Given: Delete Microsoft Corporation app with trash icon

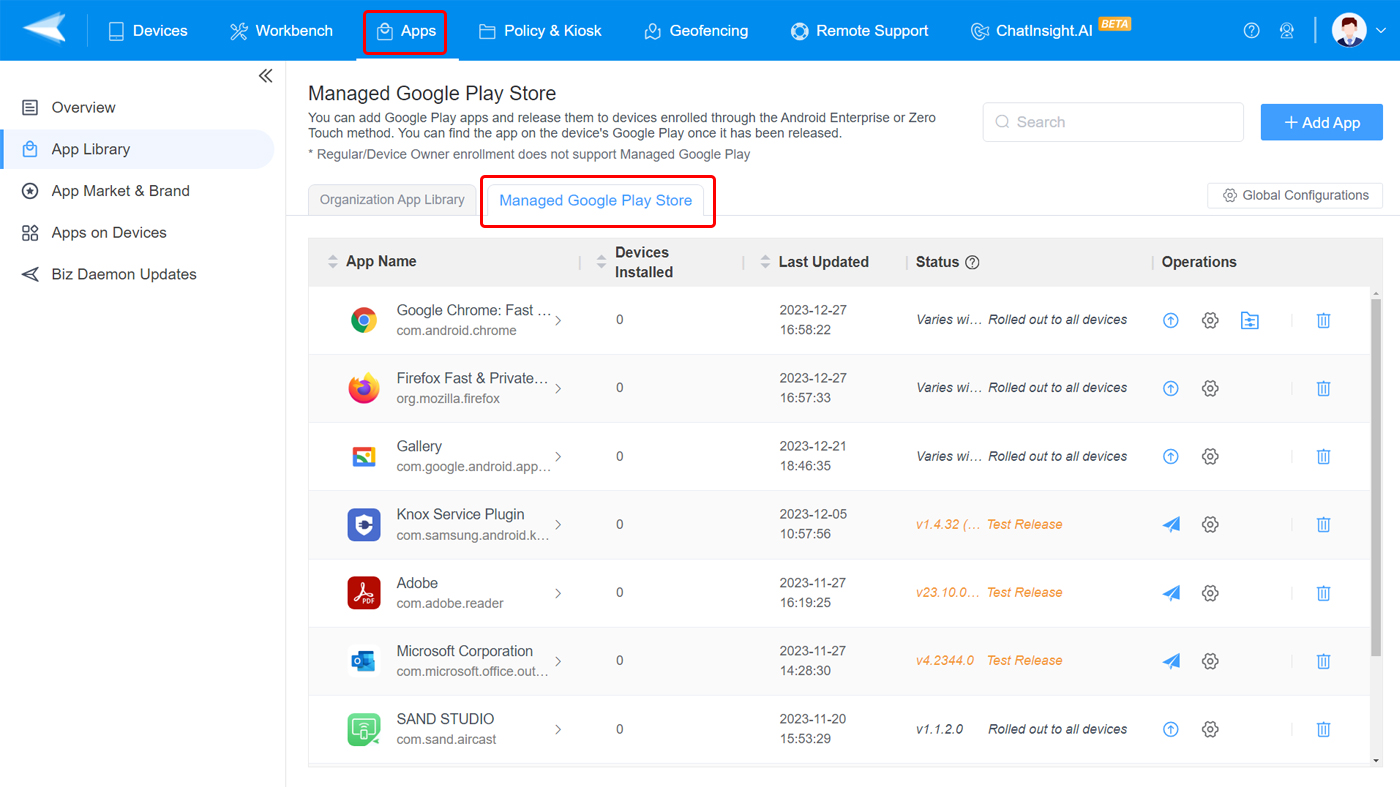Looking at the screenshot, I should pos(1323,661).
